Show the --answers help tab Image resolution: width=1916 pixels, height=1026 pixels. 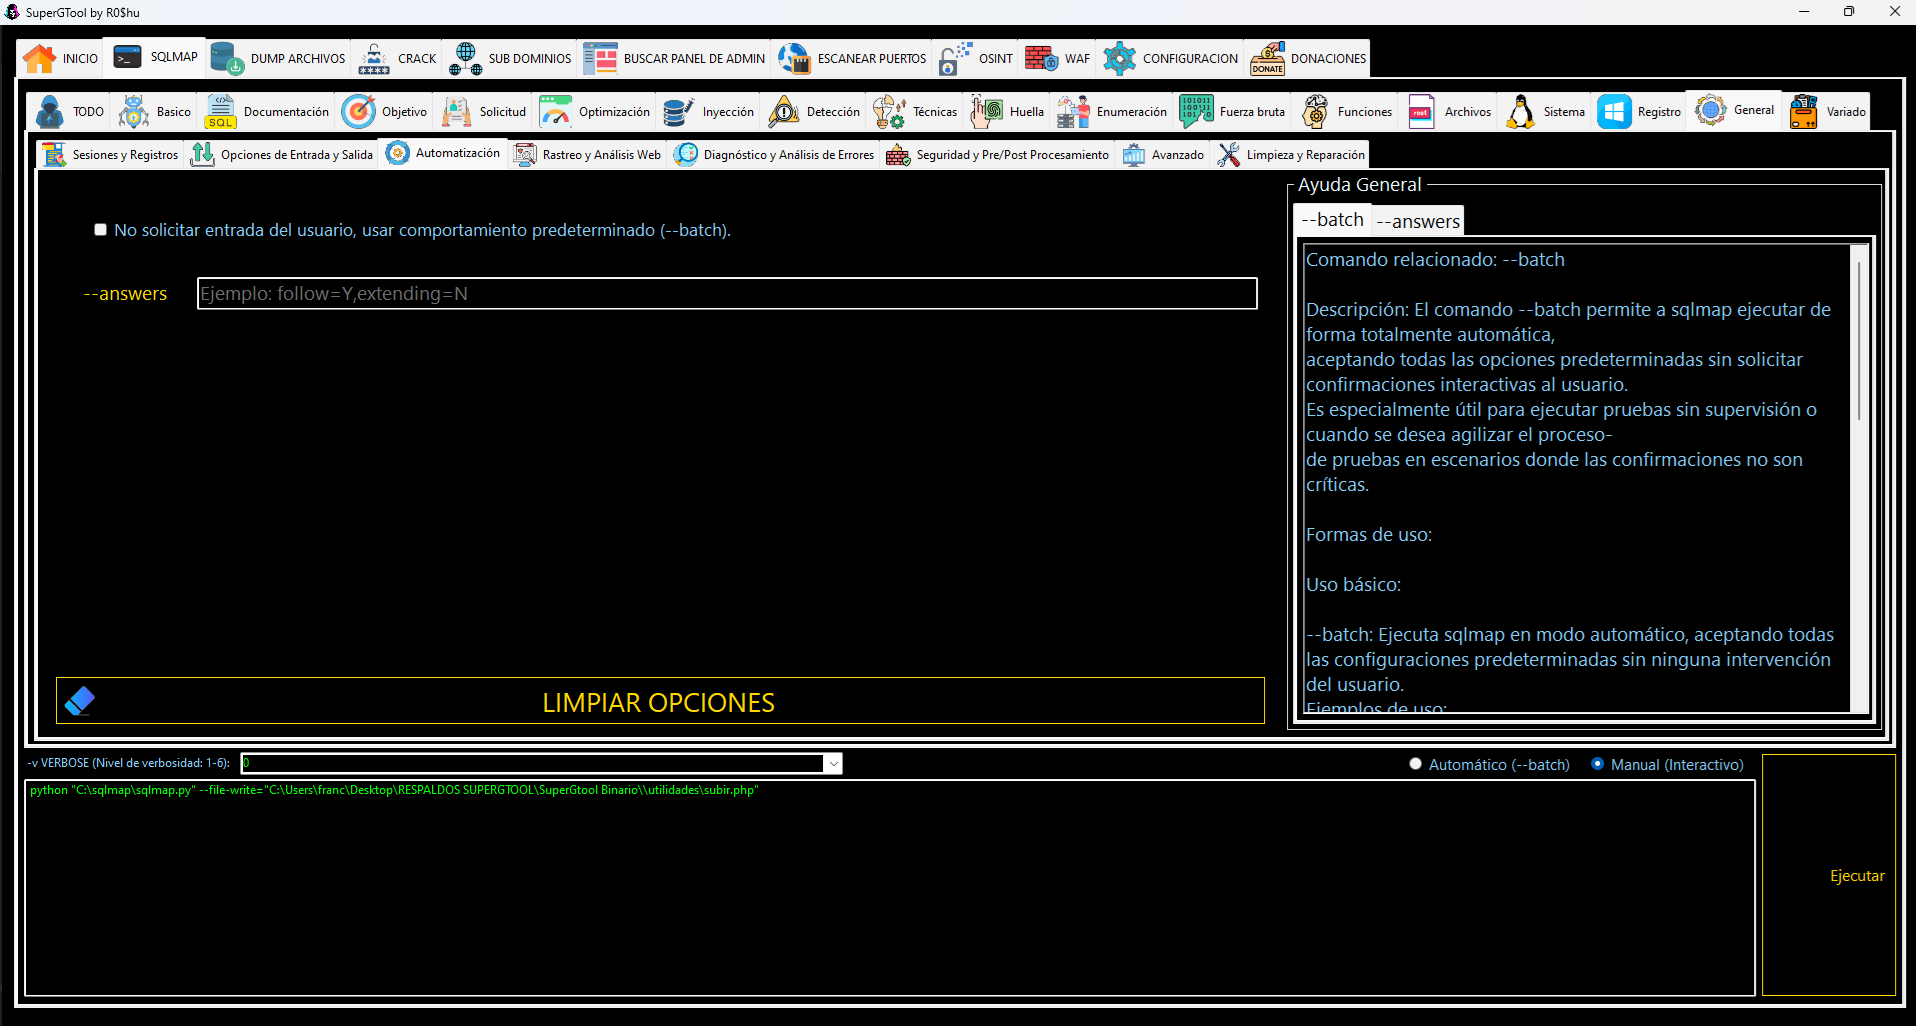pyautogui.click(x=1418, y=221)
